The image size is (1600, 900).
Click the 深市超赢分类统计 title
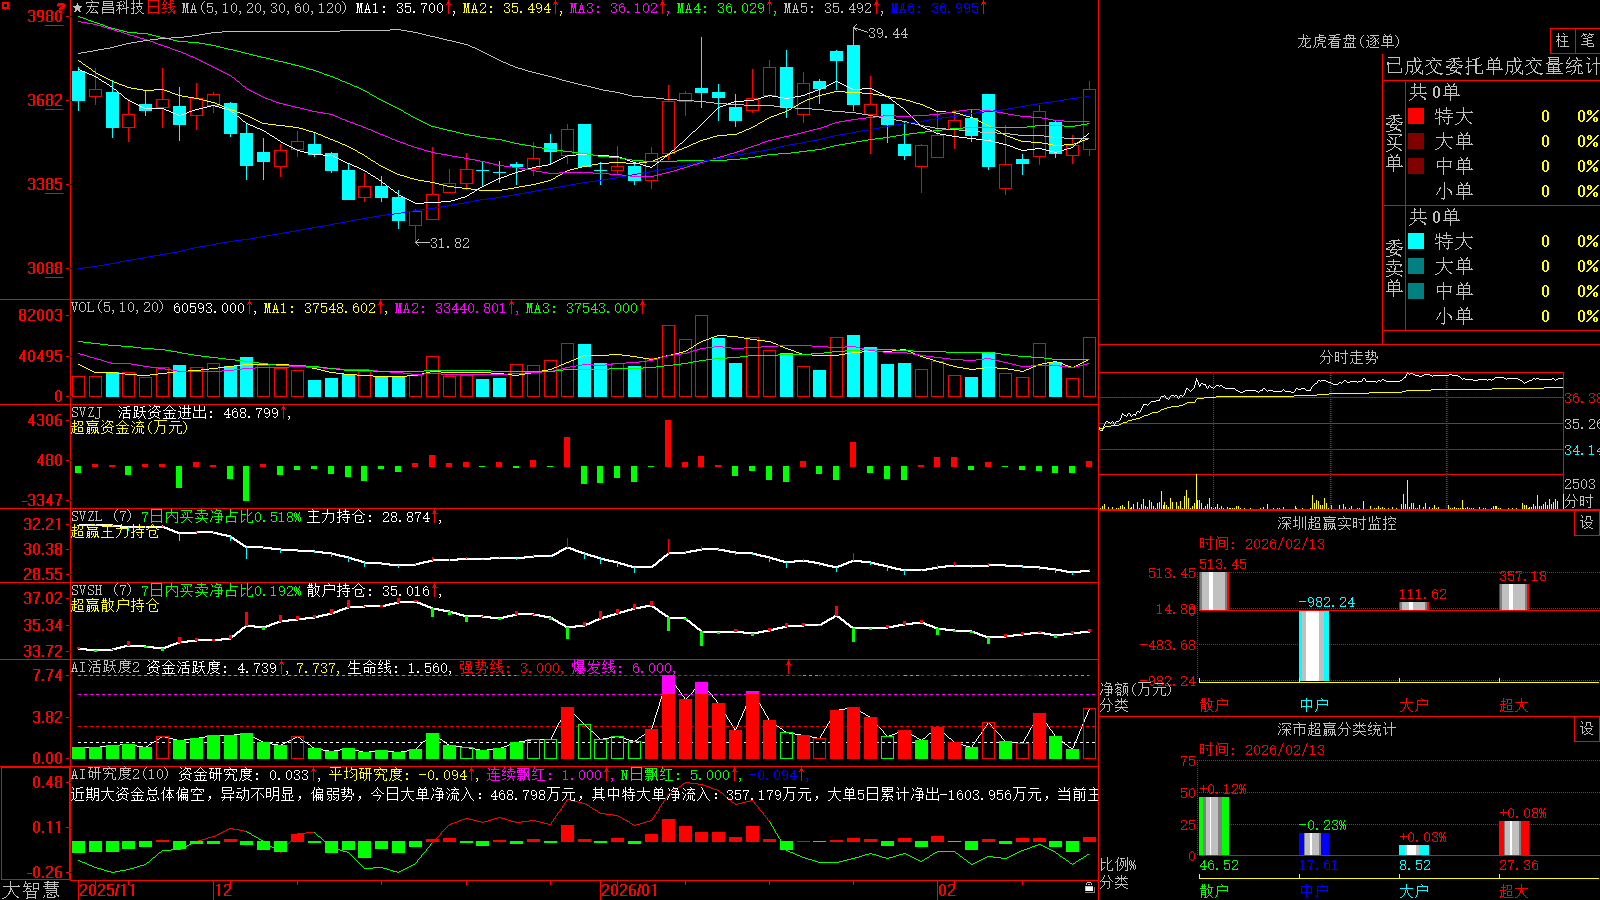1337,729
